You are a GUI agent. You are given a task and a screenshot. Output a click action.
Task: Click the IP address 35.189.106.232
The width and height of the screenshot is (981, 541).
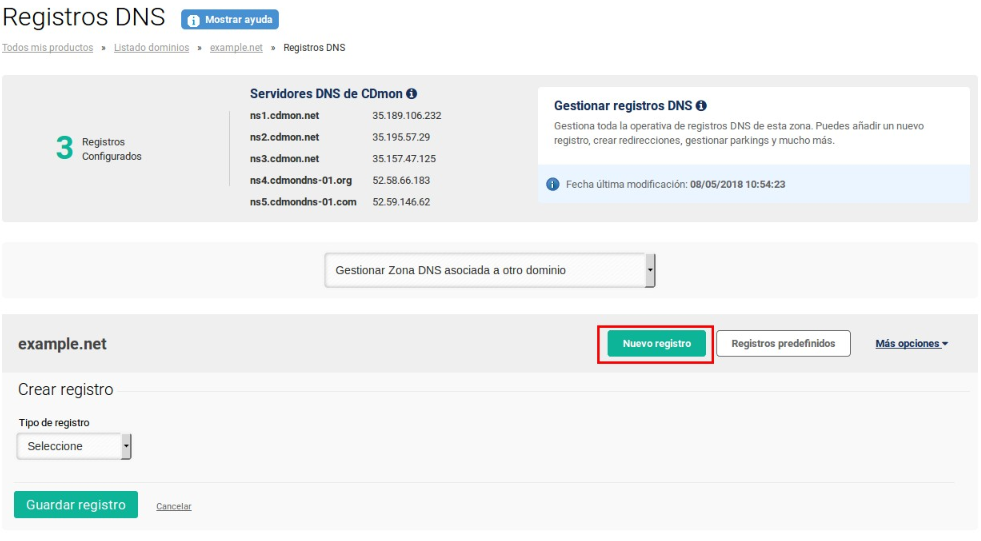(x=406, y=115)
